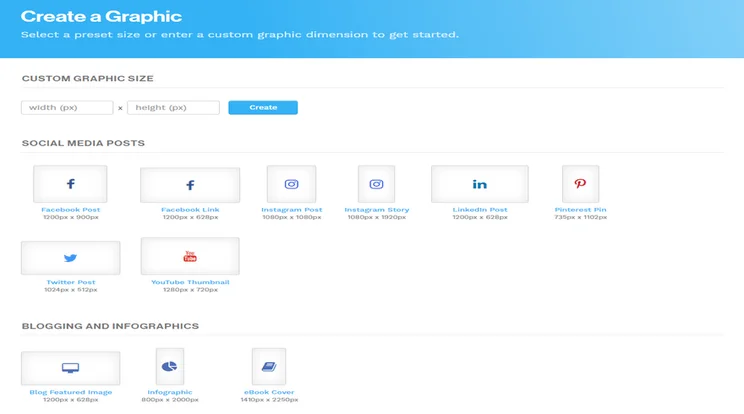Select the Infographic pie chart icon
The image size is (744, 414).
[169, 367]
